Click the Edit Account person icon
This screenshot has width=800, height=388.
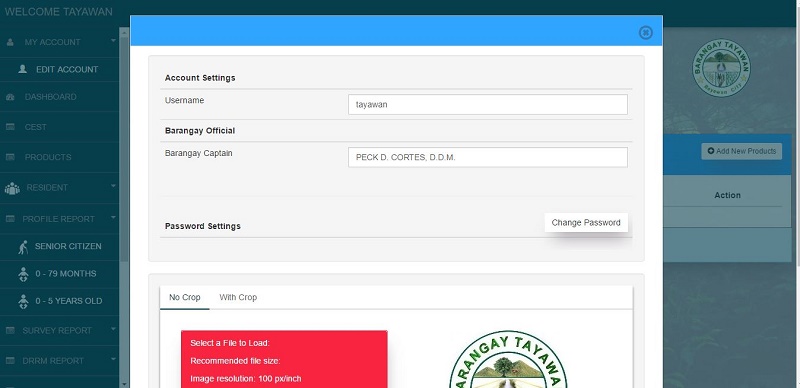tap(22, 69)
